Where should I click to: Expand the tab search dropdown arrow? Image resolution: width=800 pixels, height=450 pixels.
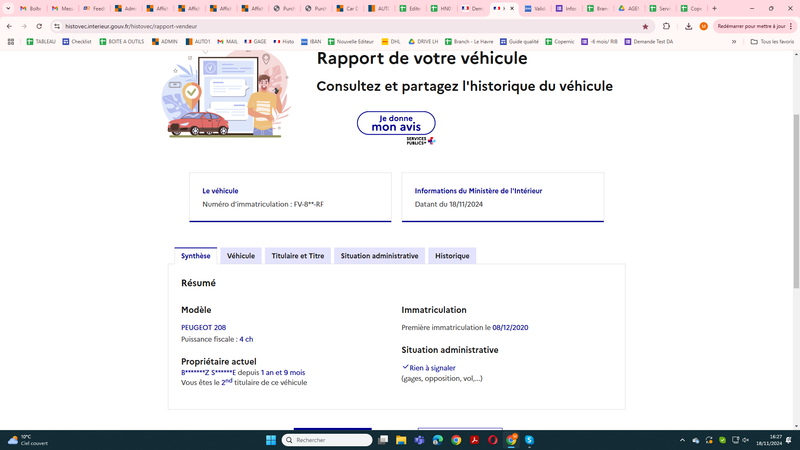[x=8, y=8]
